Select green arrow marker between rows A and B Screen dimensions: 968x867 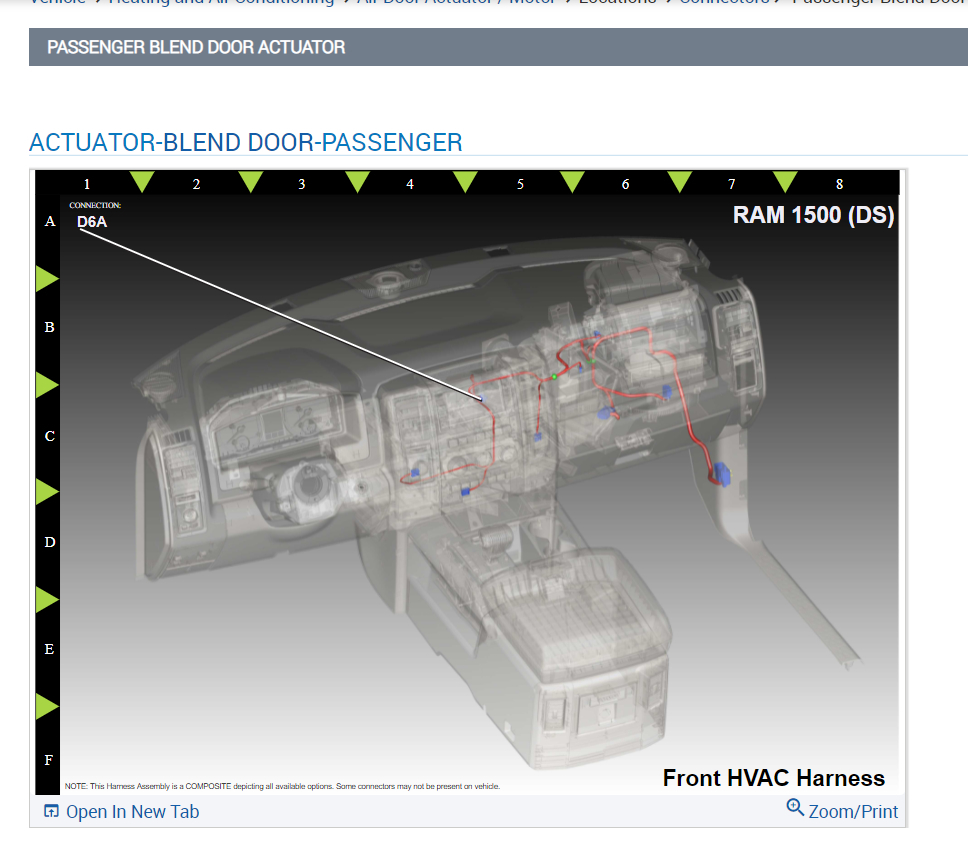click(47, 279)
